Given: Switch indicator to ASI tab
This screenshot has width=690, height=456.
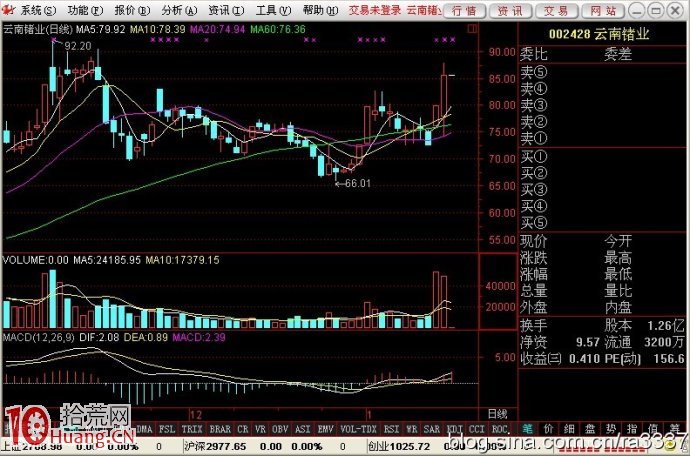Looking at the screenshot, I should click(x=303, y=429).
